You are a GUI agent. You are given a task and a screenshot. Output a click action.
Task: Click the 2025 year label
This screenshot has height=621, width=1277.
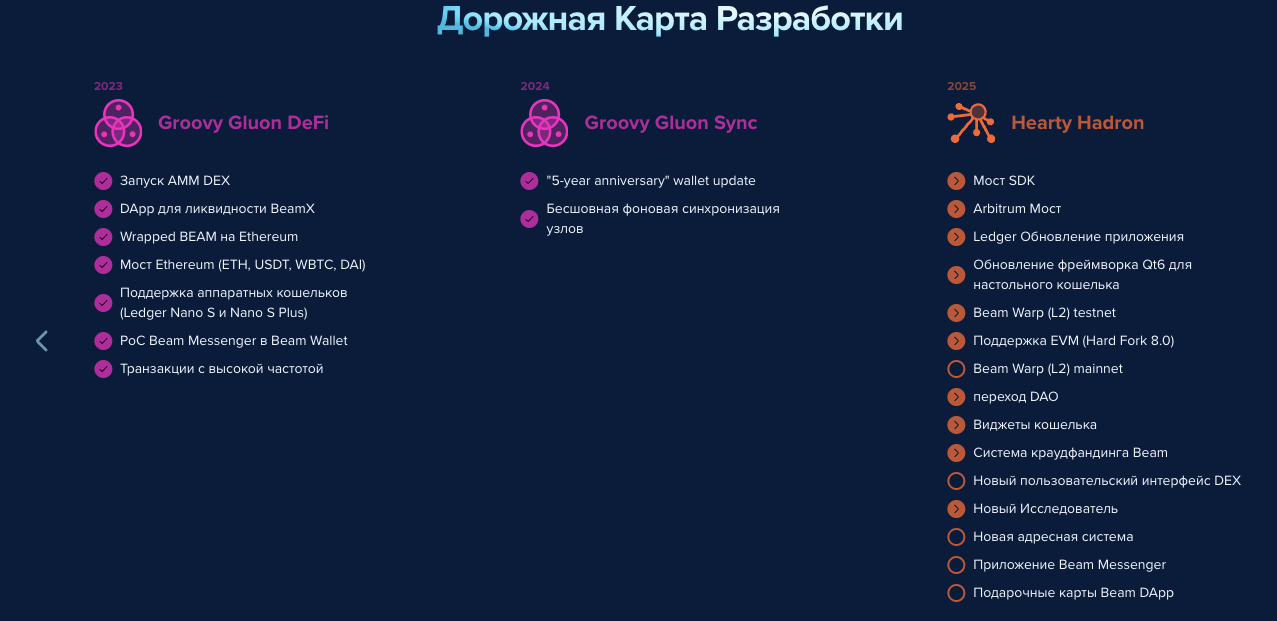962,86
